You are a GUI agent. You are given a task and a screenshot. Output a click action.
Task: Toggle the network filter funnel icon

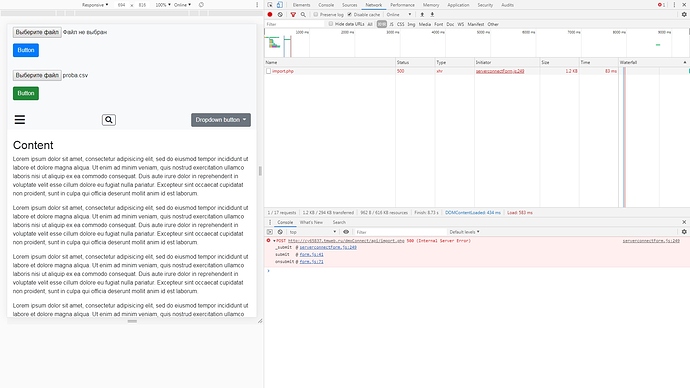(x=293, y=15)
